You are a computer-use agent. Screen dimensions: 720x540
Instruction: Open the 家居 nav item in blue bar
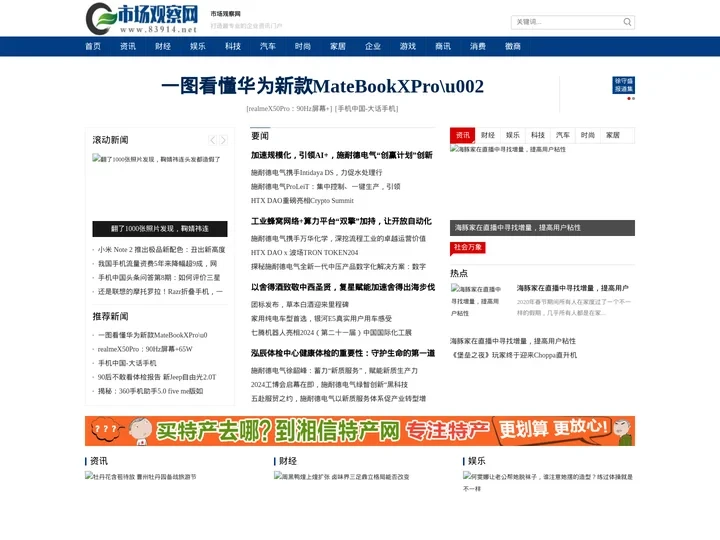click(x=338, y=46)
